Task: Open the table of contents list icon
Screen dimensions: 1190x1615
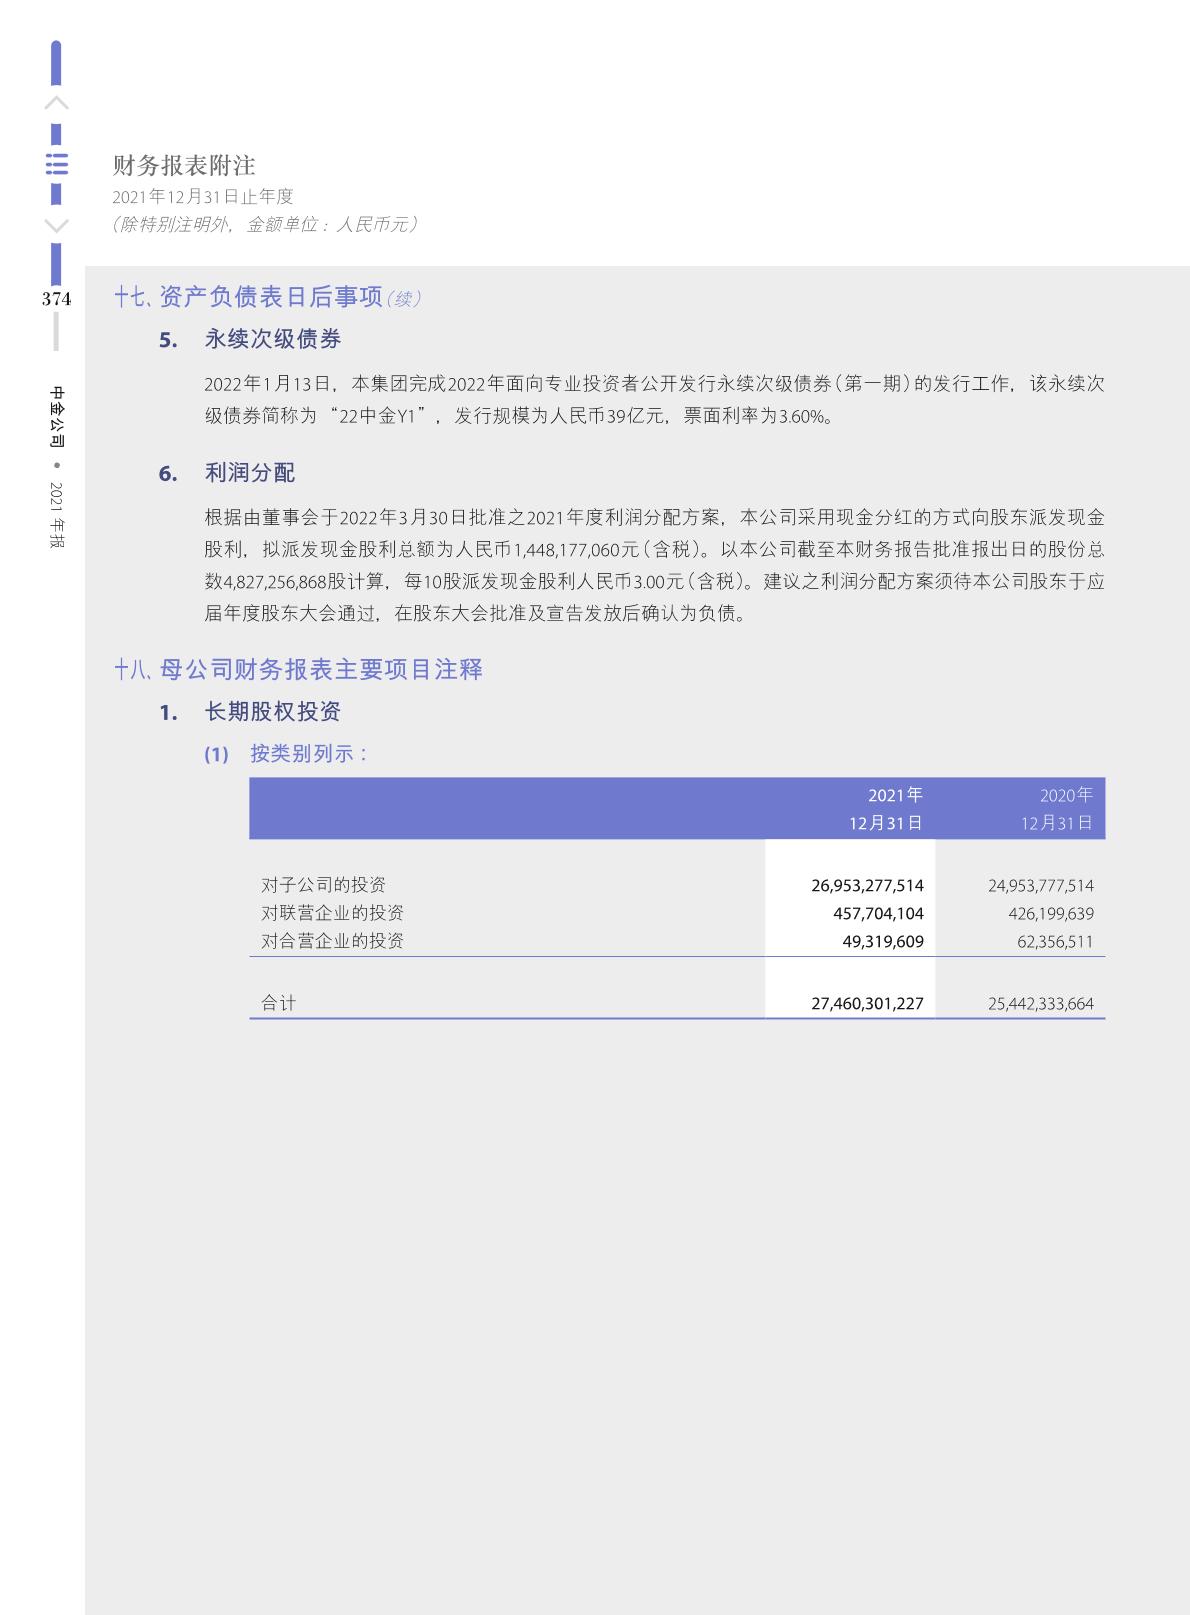Action: point(57,164)
